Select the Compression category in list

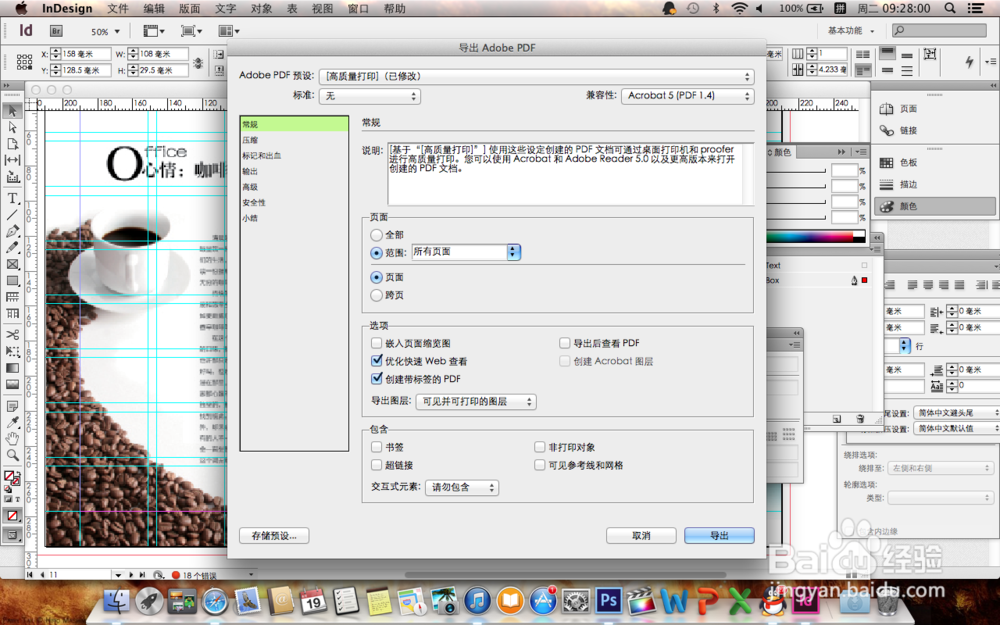pyautogui.click(x=294, y=140)
